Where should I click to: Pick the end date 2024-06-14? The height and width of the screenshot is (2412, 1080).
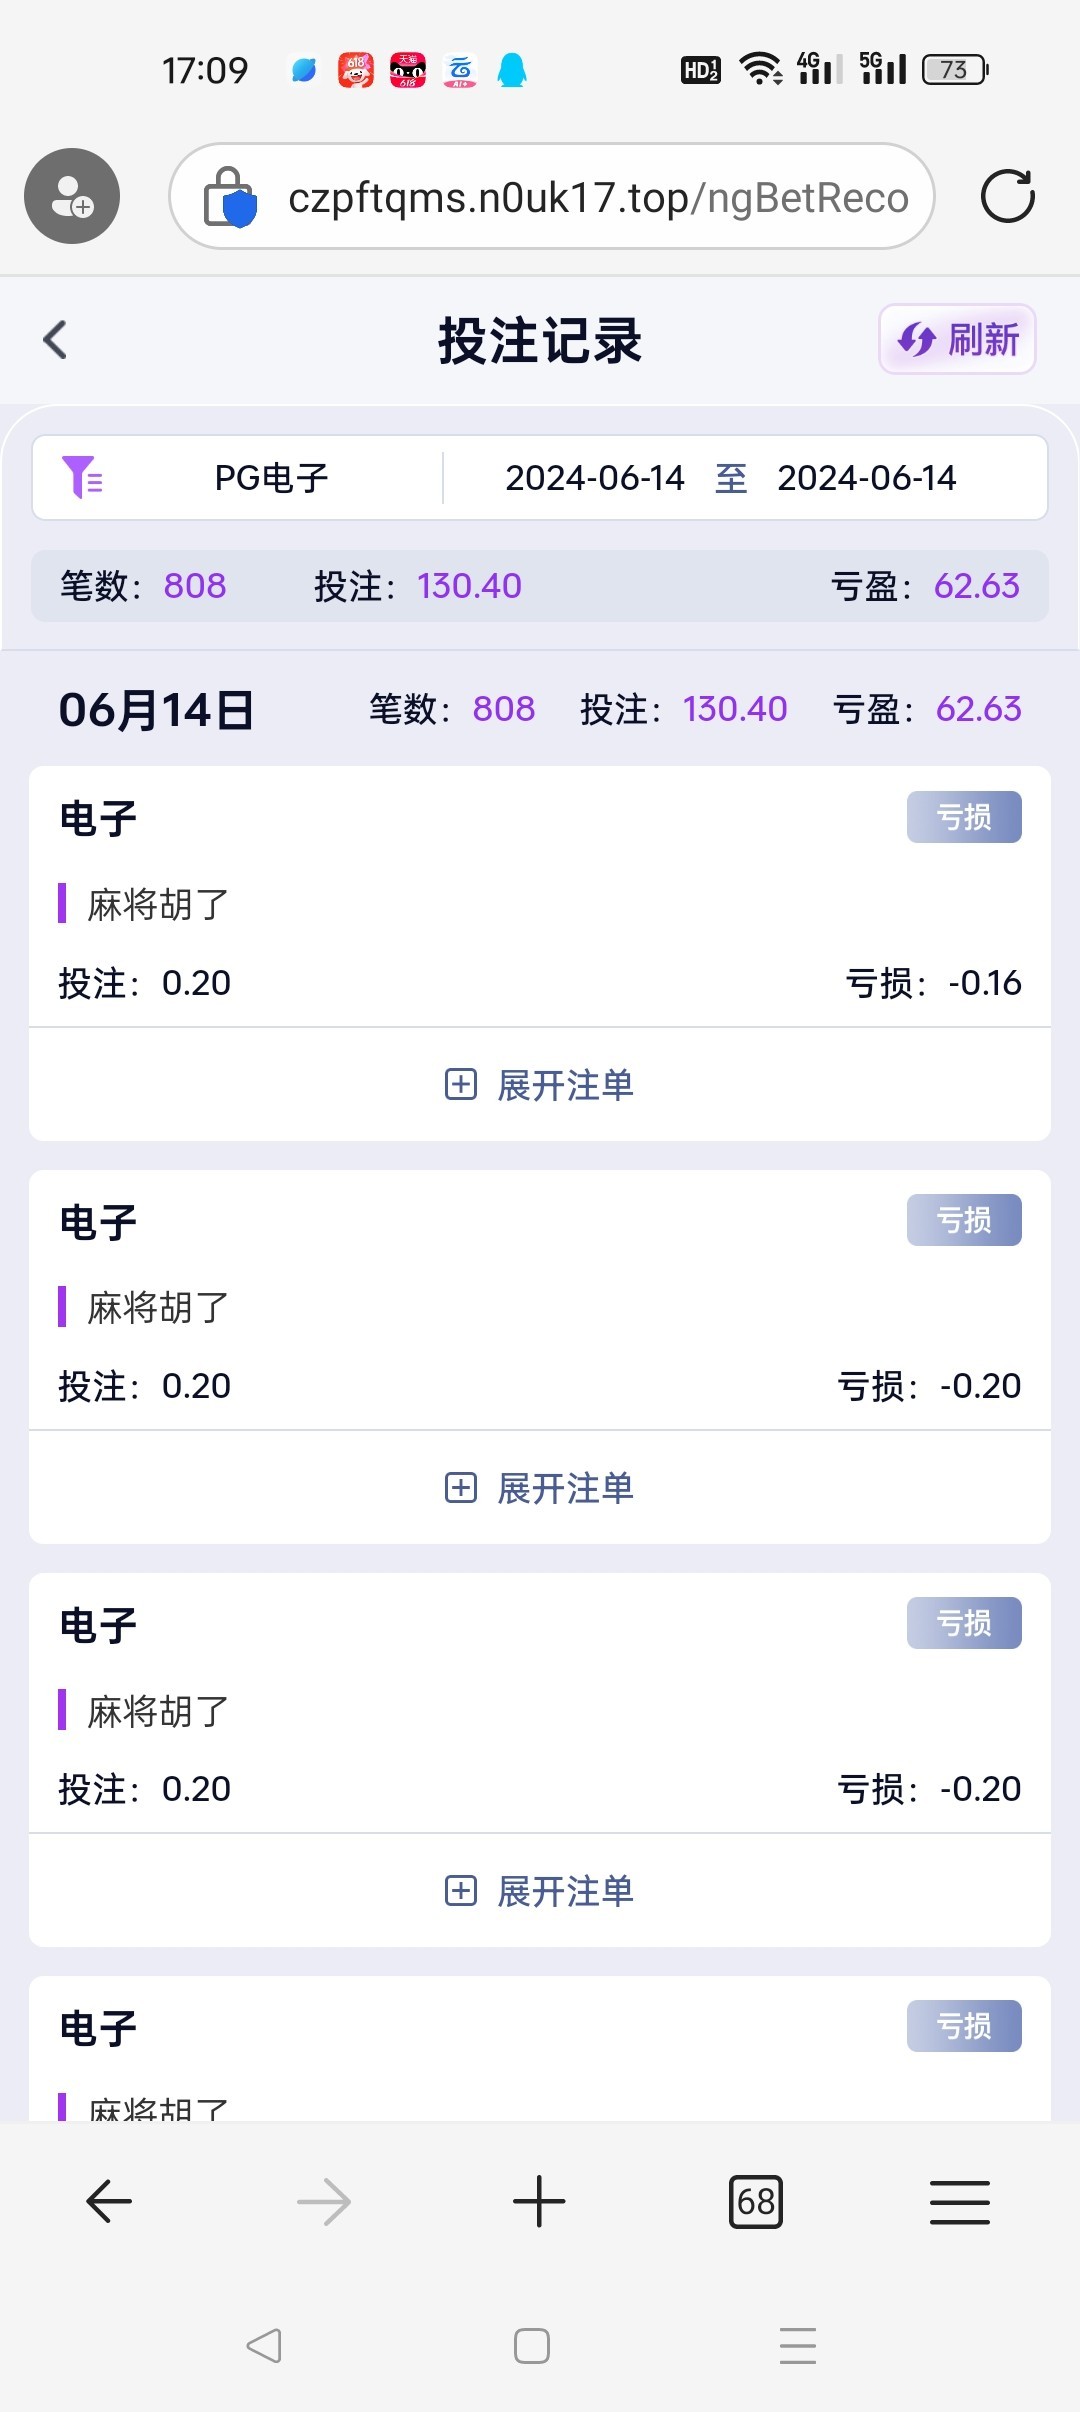(x=866, y=478)
